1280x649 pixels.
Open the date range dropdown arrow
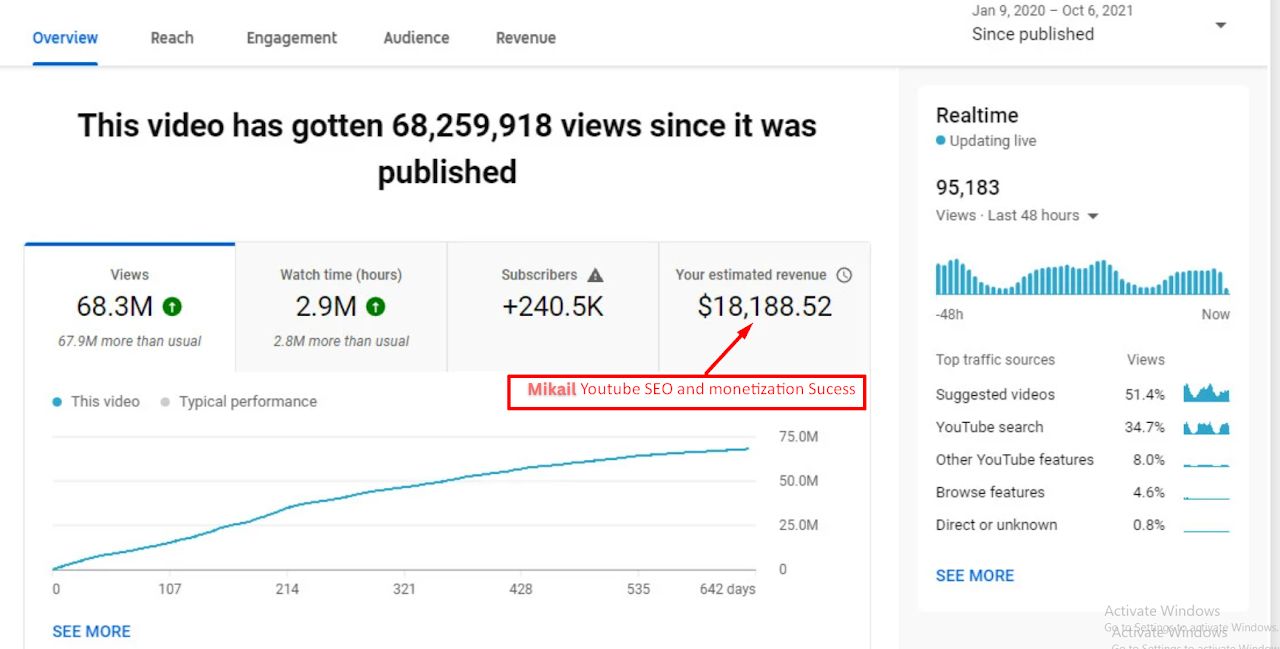(1220, 25)
